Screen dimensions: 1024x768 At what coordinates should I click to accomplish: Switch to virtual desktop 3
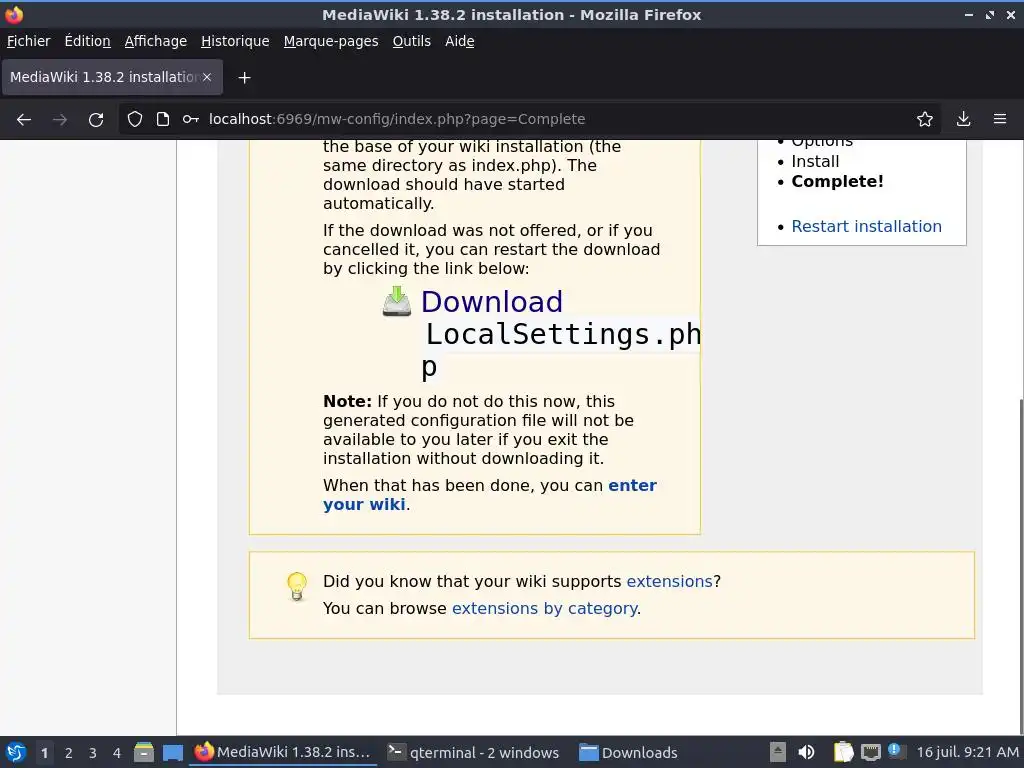93,752
